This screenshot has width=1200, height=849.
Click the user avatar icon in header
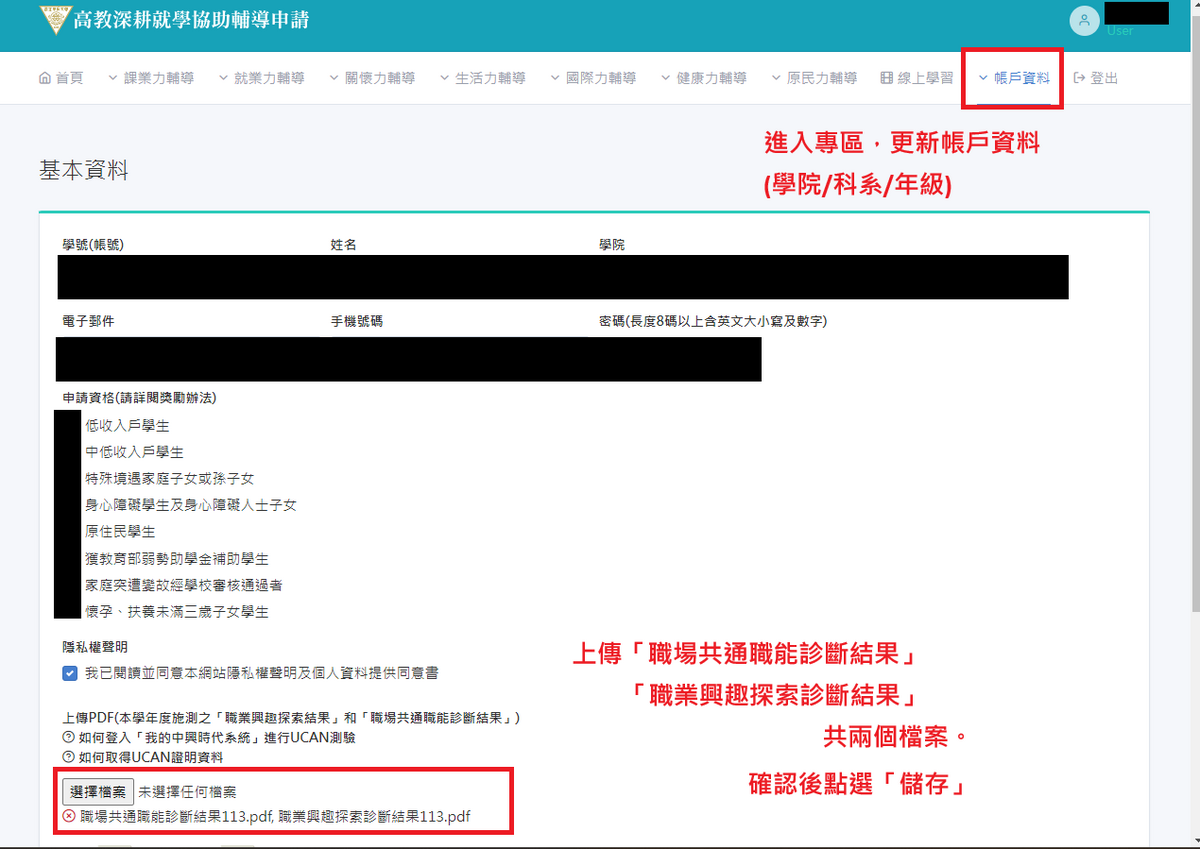click(x=1084, y=21)
